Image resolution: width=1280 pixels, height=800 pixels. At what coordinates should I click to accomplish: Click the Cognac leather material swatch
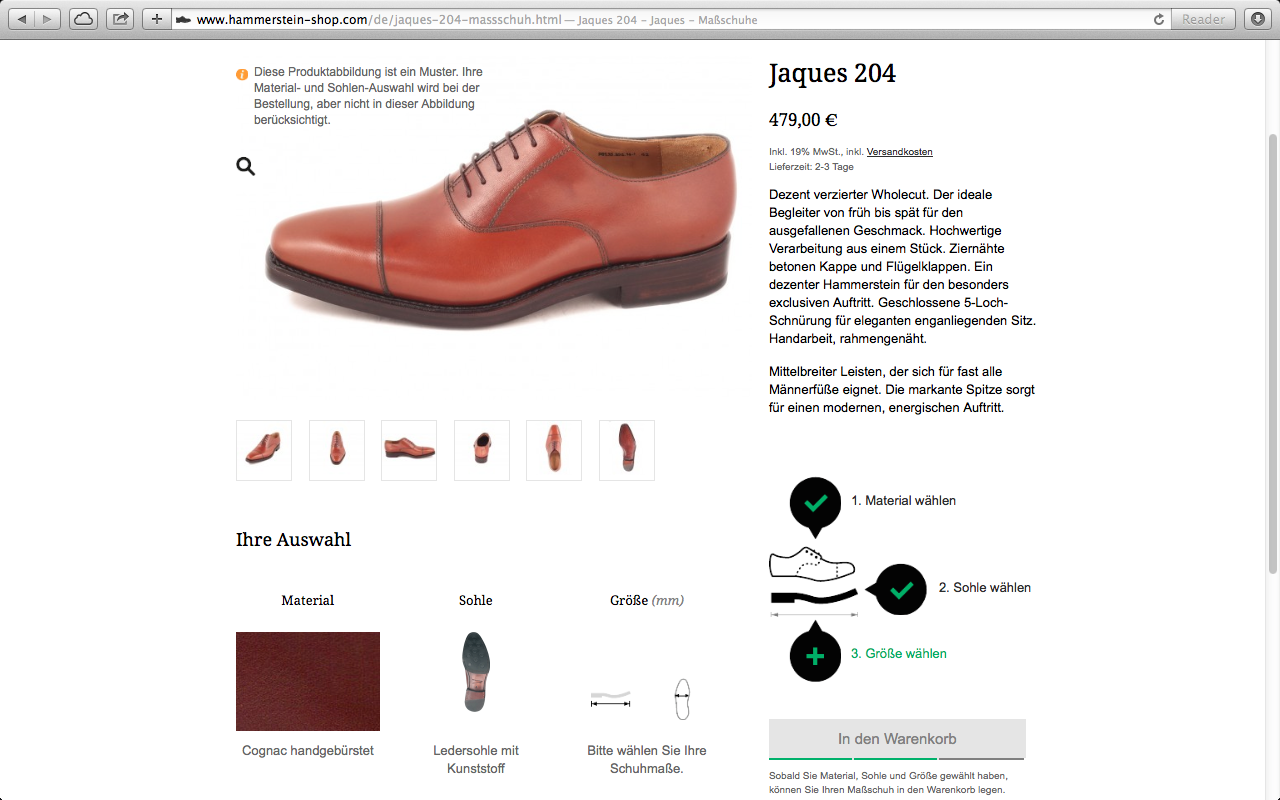click(308, 681)
